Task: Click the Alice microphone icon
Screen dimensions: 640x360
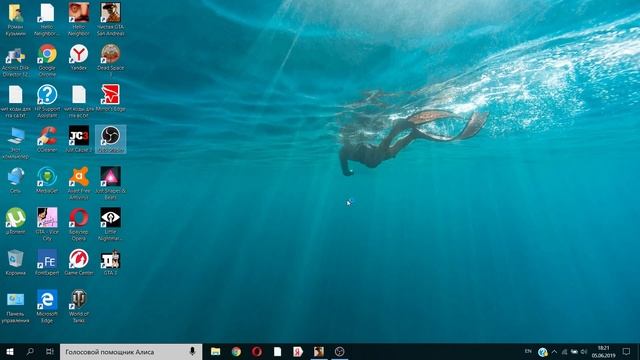Action: pos(192,351)
